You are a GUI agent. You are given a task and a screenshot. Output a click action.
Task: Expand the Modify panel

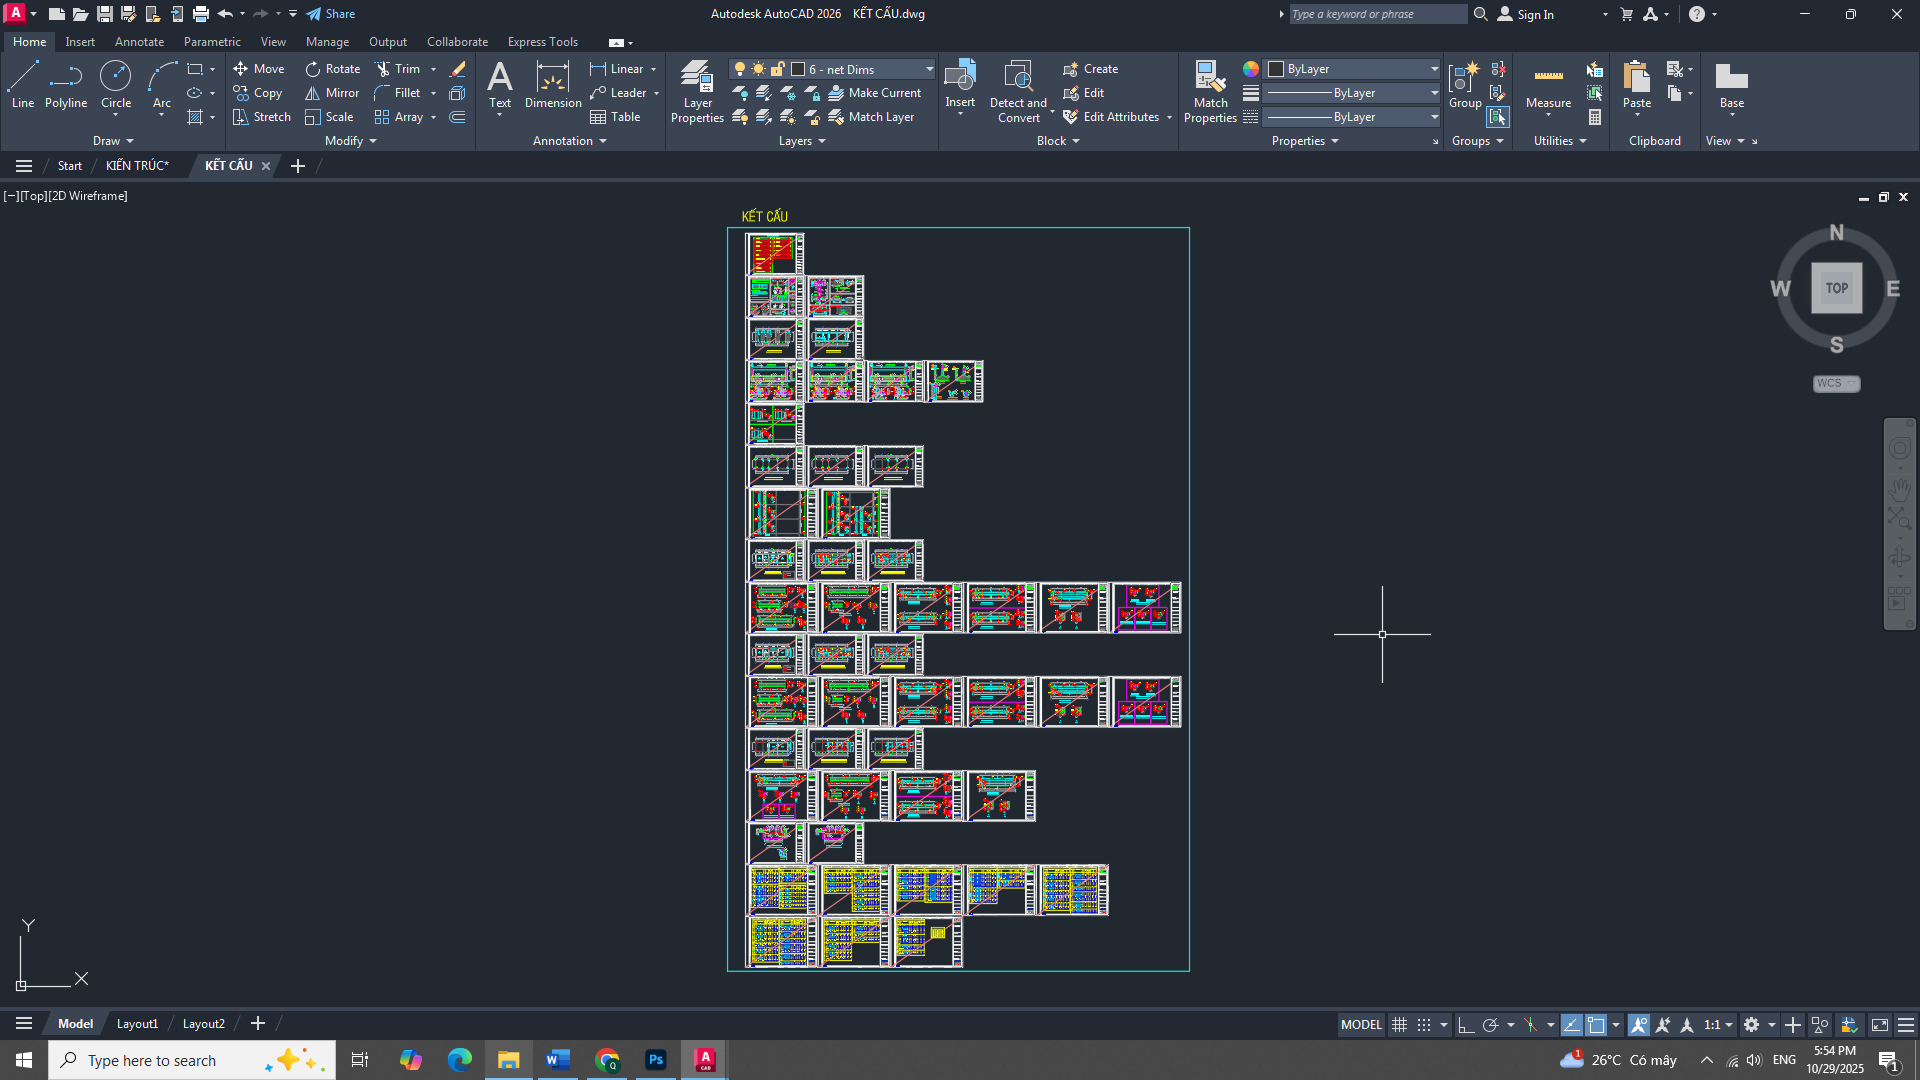click(x=350, y=141)
